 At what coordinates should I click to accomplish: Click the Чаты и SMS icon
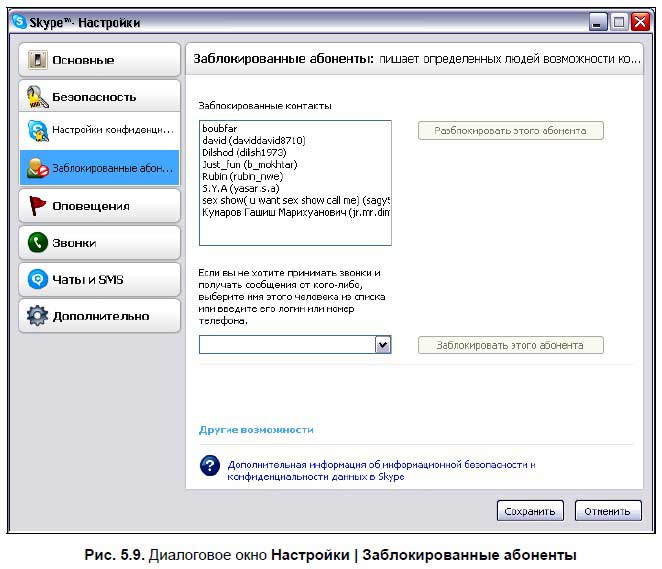click(x=38, y=279)
